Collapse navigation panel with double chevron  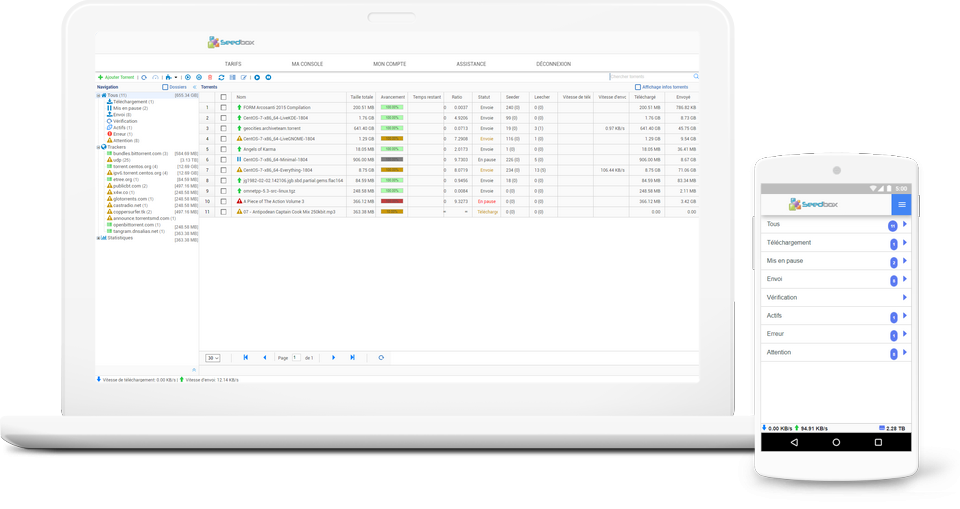click(x=195, y=87)
